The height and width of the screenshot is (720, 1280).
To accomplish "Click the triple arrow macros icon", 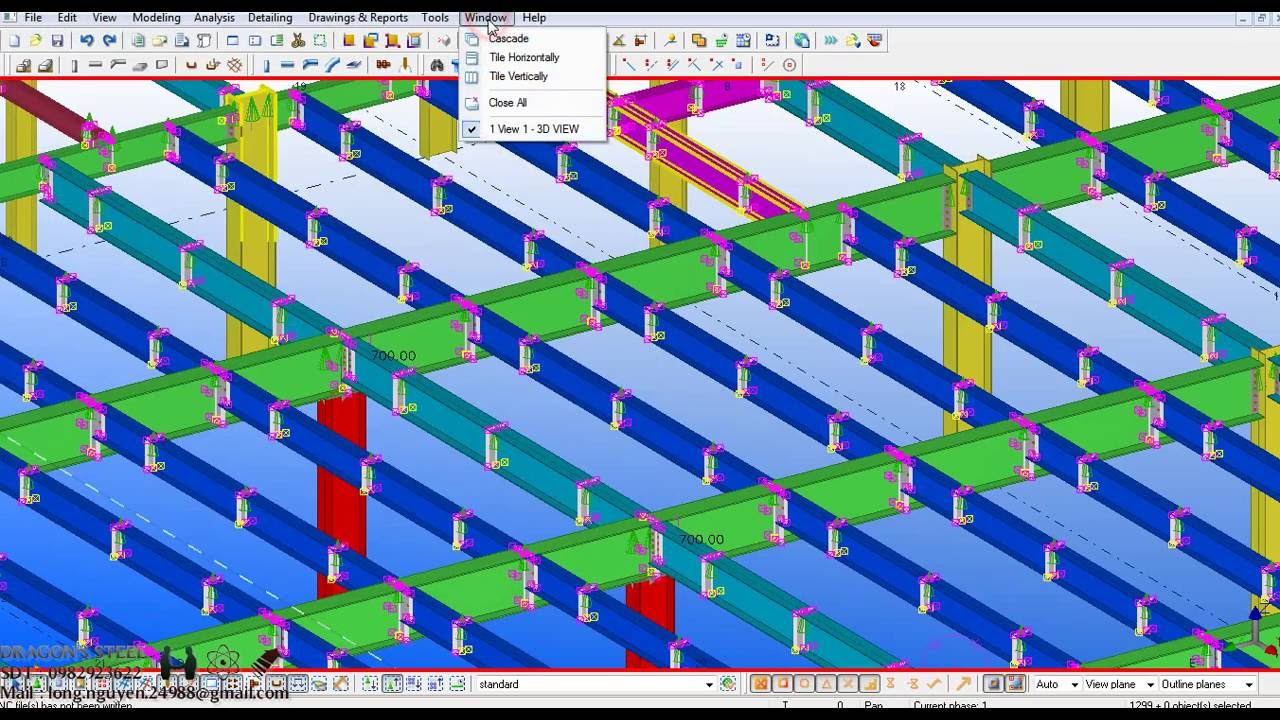I will pos(830,40).
